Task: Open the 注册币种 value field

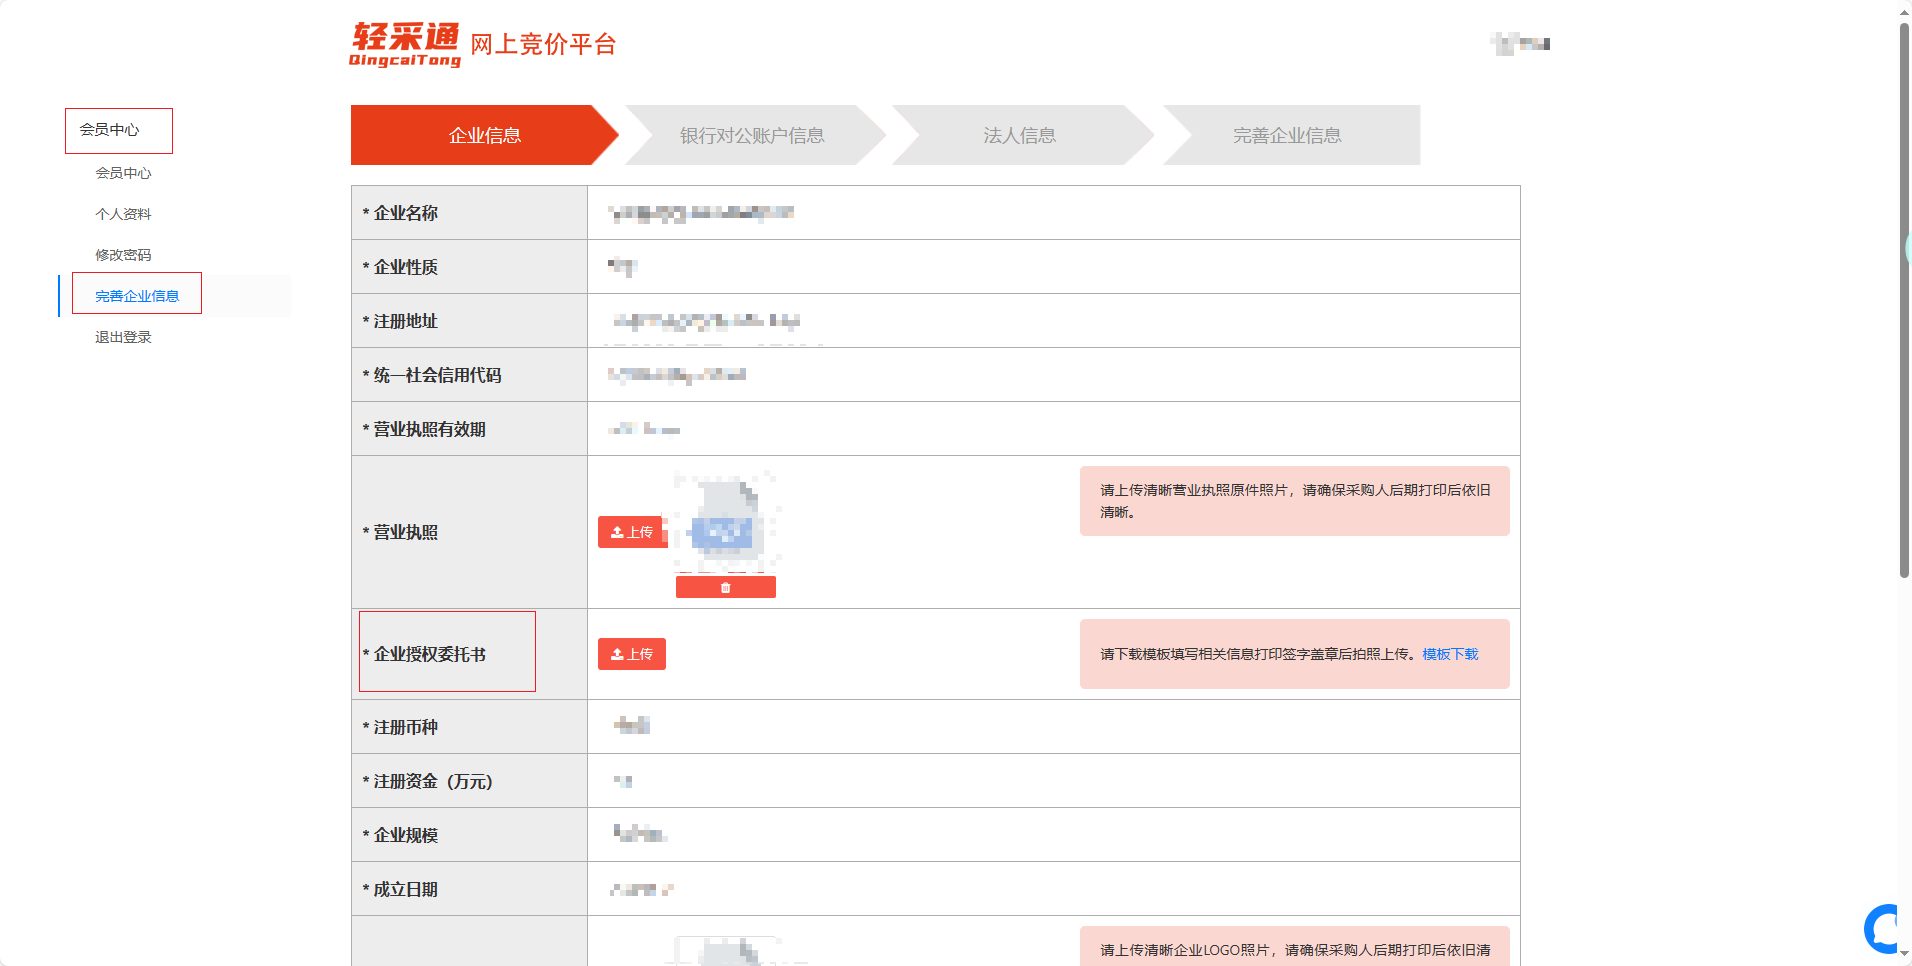Action: click(1052, 727)
